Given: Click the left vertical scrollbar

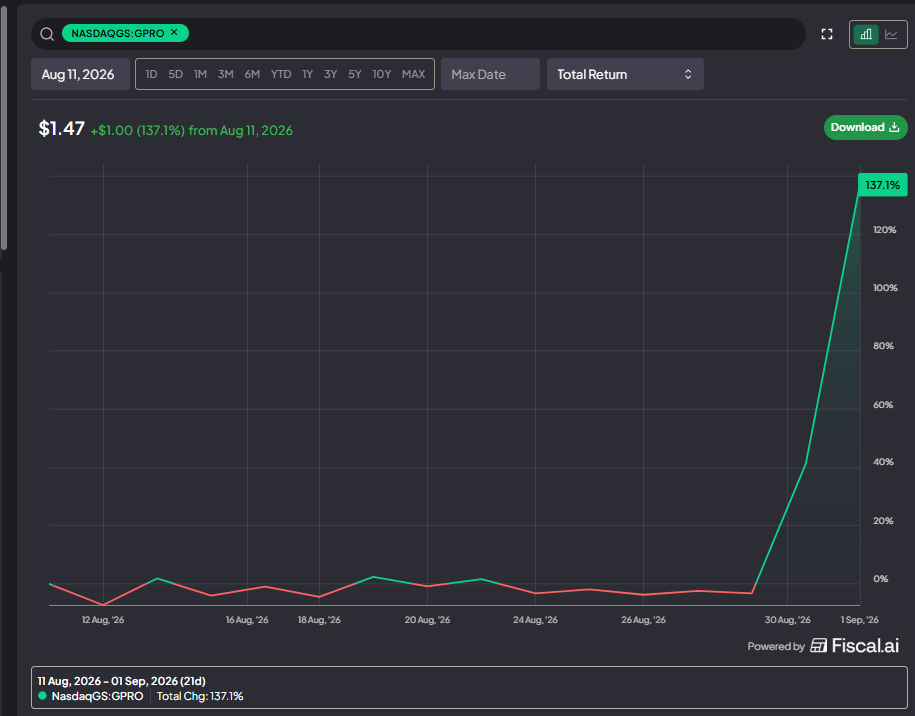Looking at the screenshot, I should (x=4, y=127).
